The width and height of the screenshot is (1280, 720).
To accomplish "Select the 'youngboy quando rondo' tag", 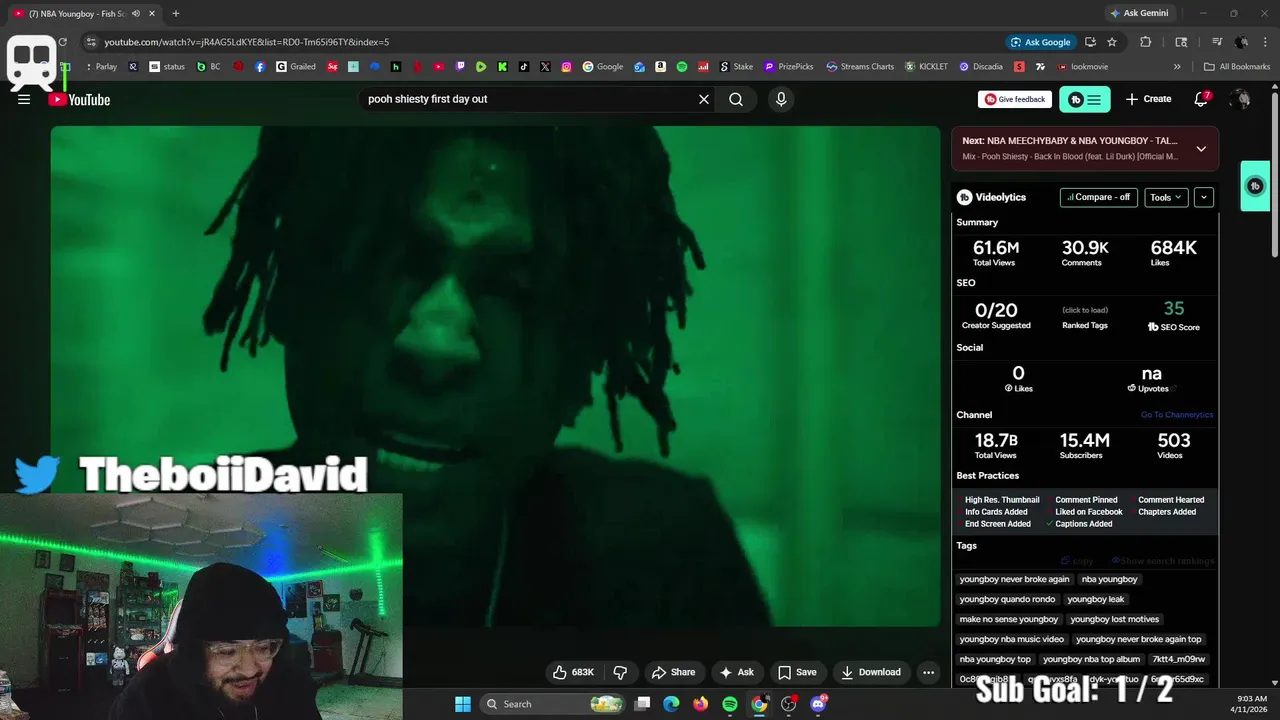I will coord(1007,599).
